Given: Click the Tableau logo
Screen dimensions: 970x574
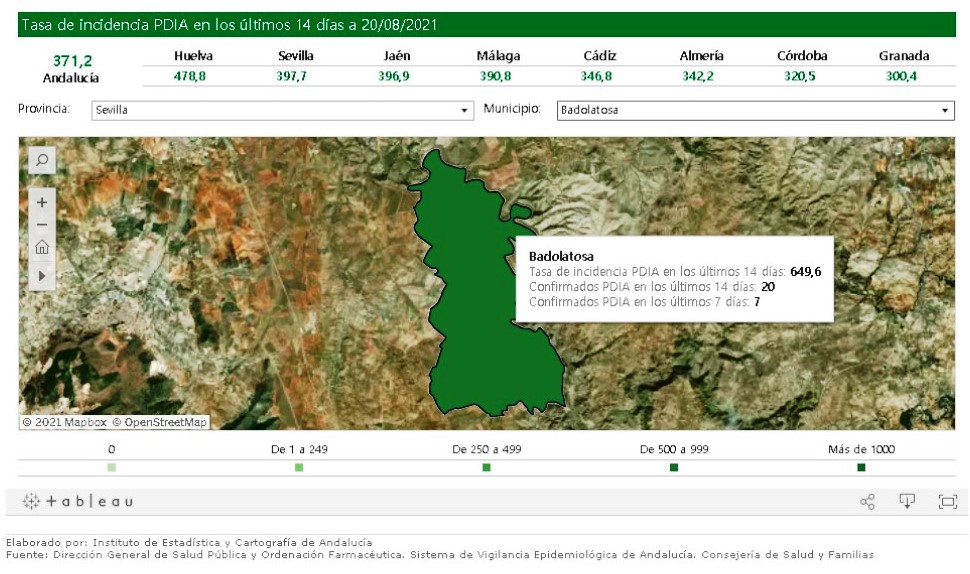Looking at the screenshot, I should click(x=77, y=502).
